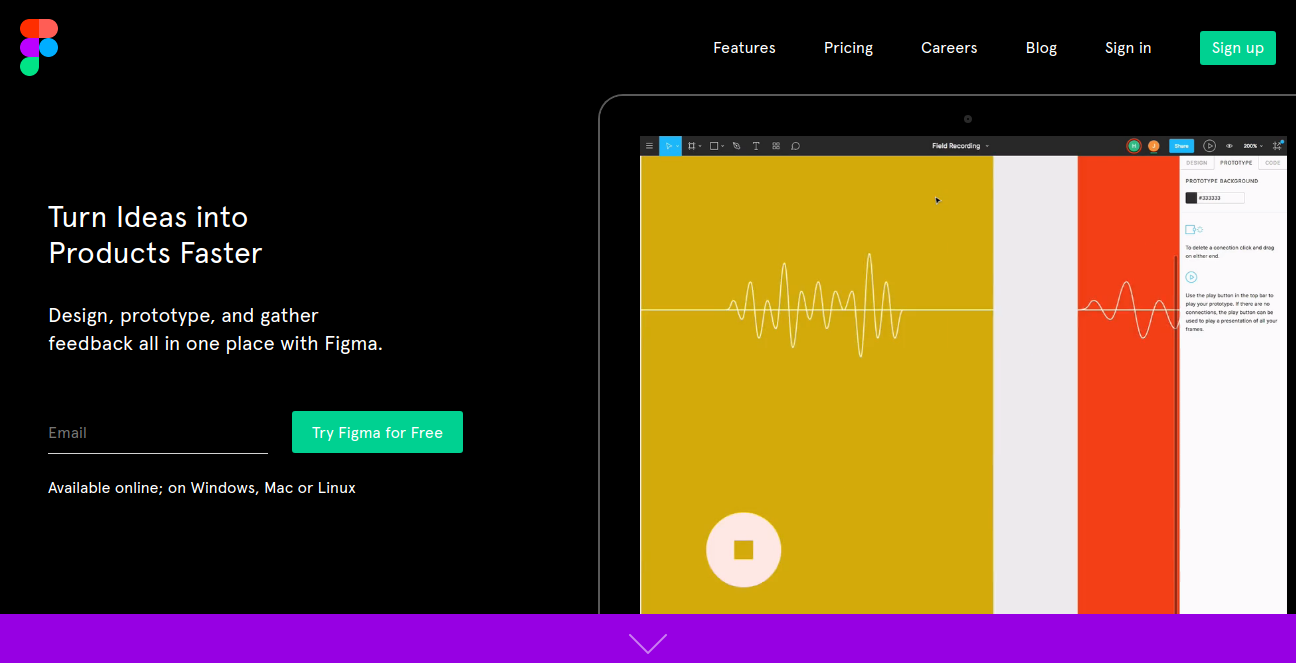1296x663 pixels.
Task: Expand the Move tool dropdown arrow
Action: pyautogui.click(x=677, y=146)
